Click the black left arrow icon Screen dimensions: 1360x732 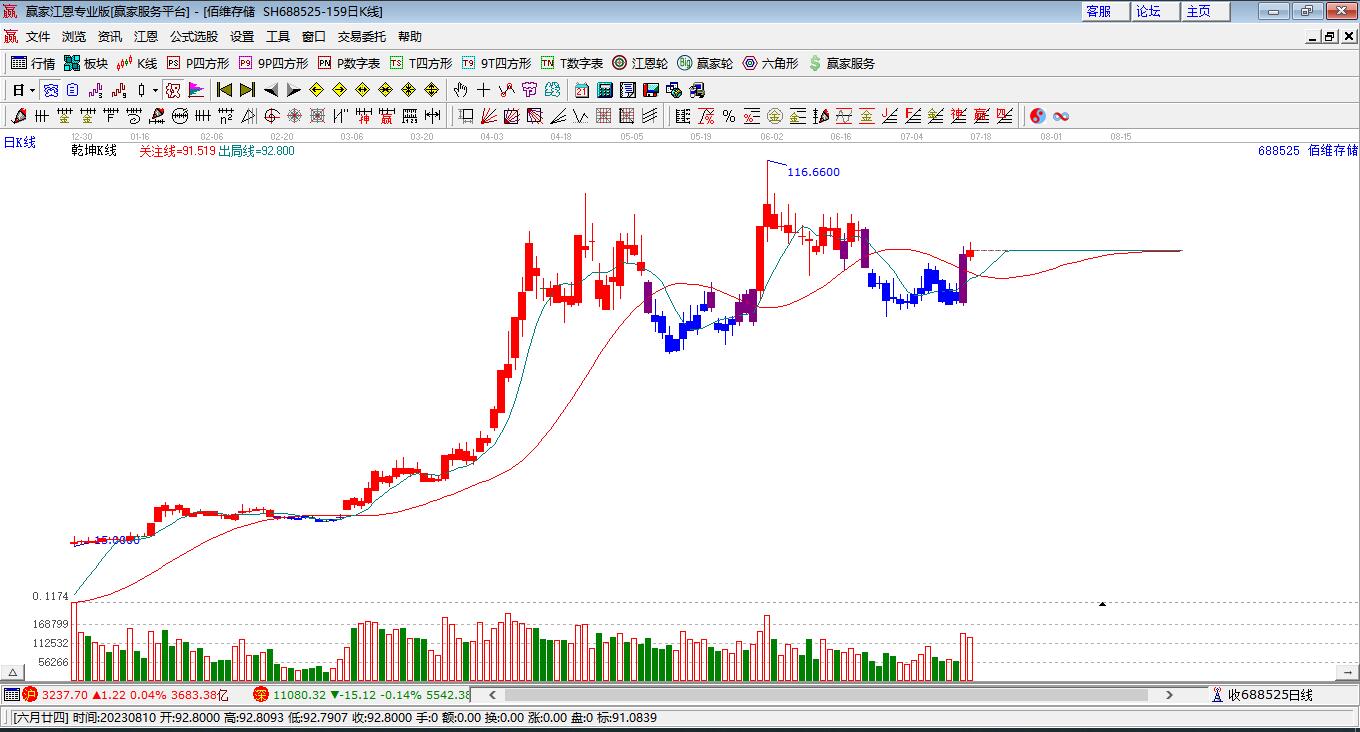click(x=271, y=90)
